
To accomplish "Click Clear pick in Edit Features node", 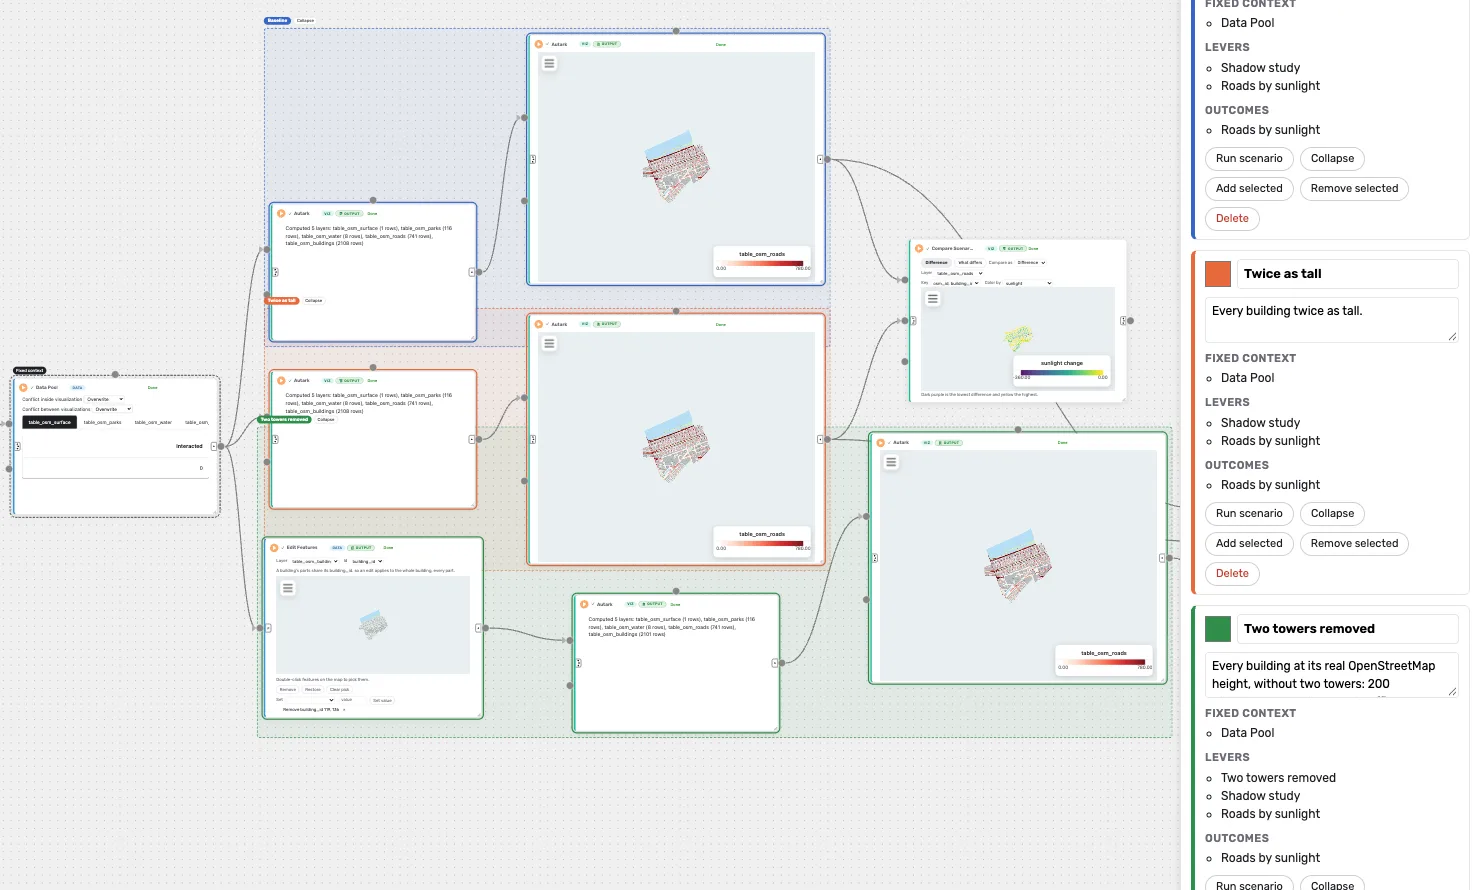I will 340,689.
